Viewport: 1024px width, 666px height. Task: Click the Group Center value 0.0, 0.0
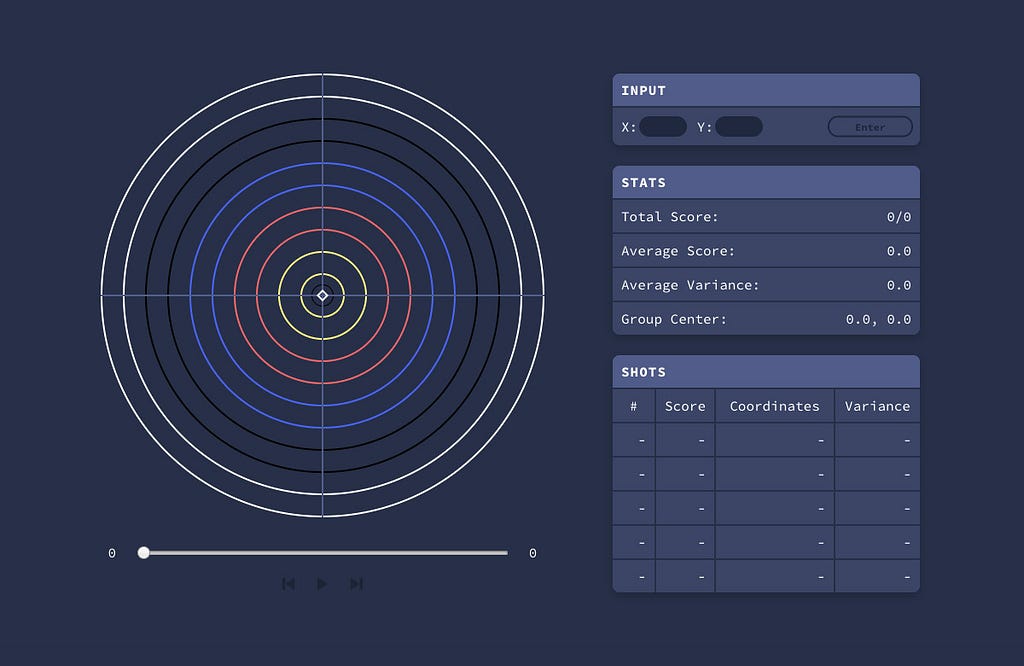878,319
